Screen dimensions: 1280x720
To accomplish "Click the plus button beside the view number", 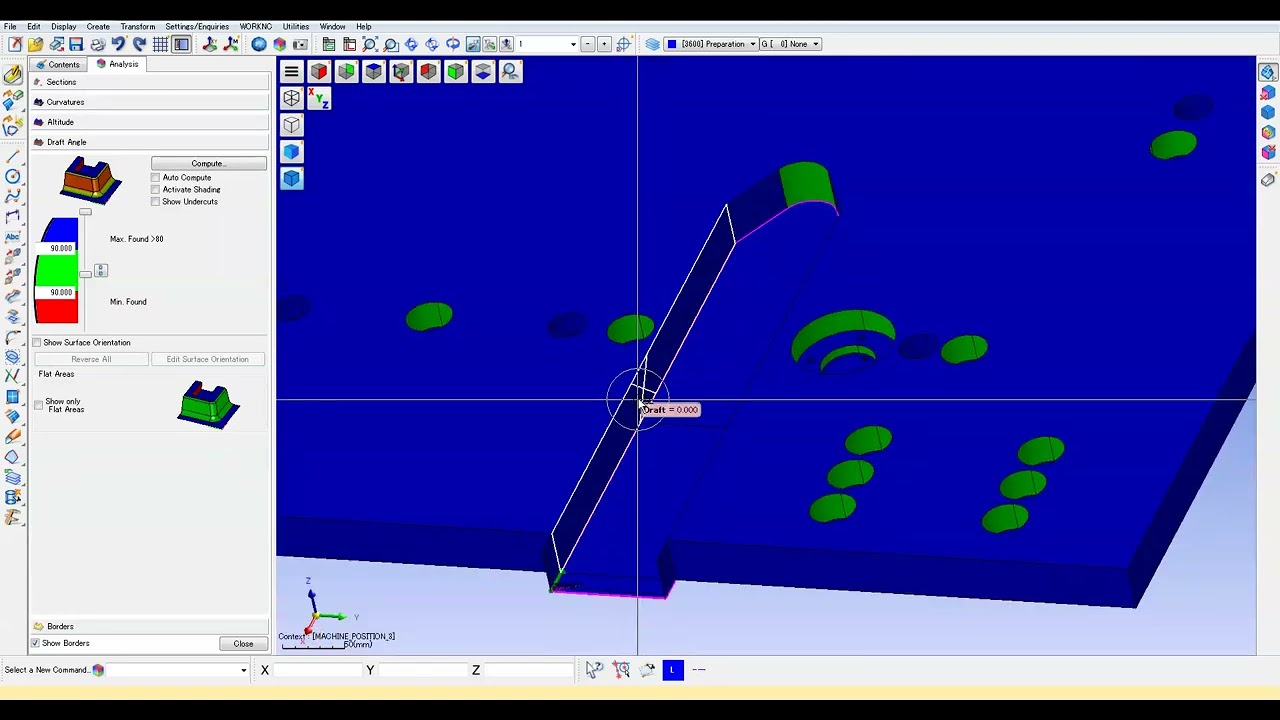I will point(604,44).
